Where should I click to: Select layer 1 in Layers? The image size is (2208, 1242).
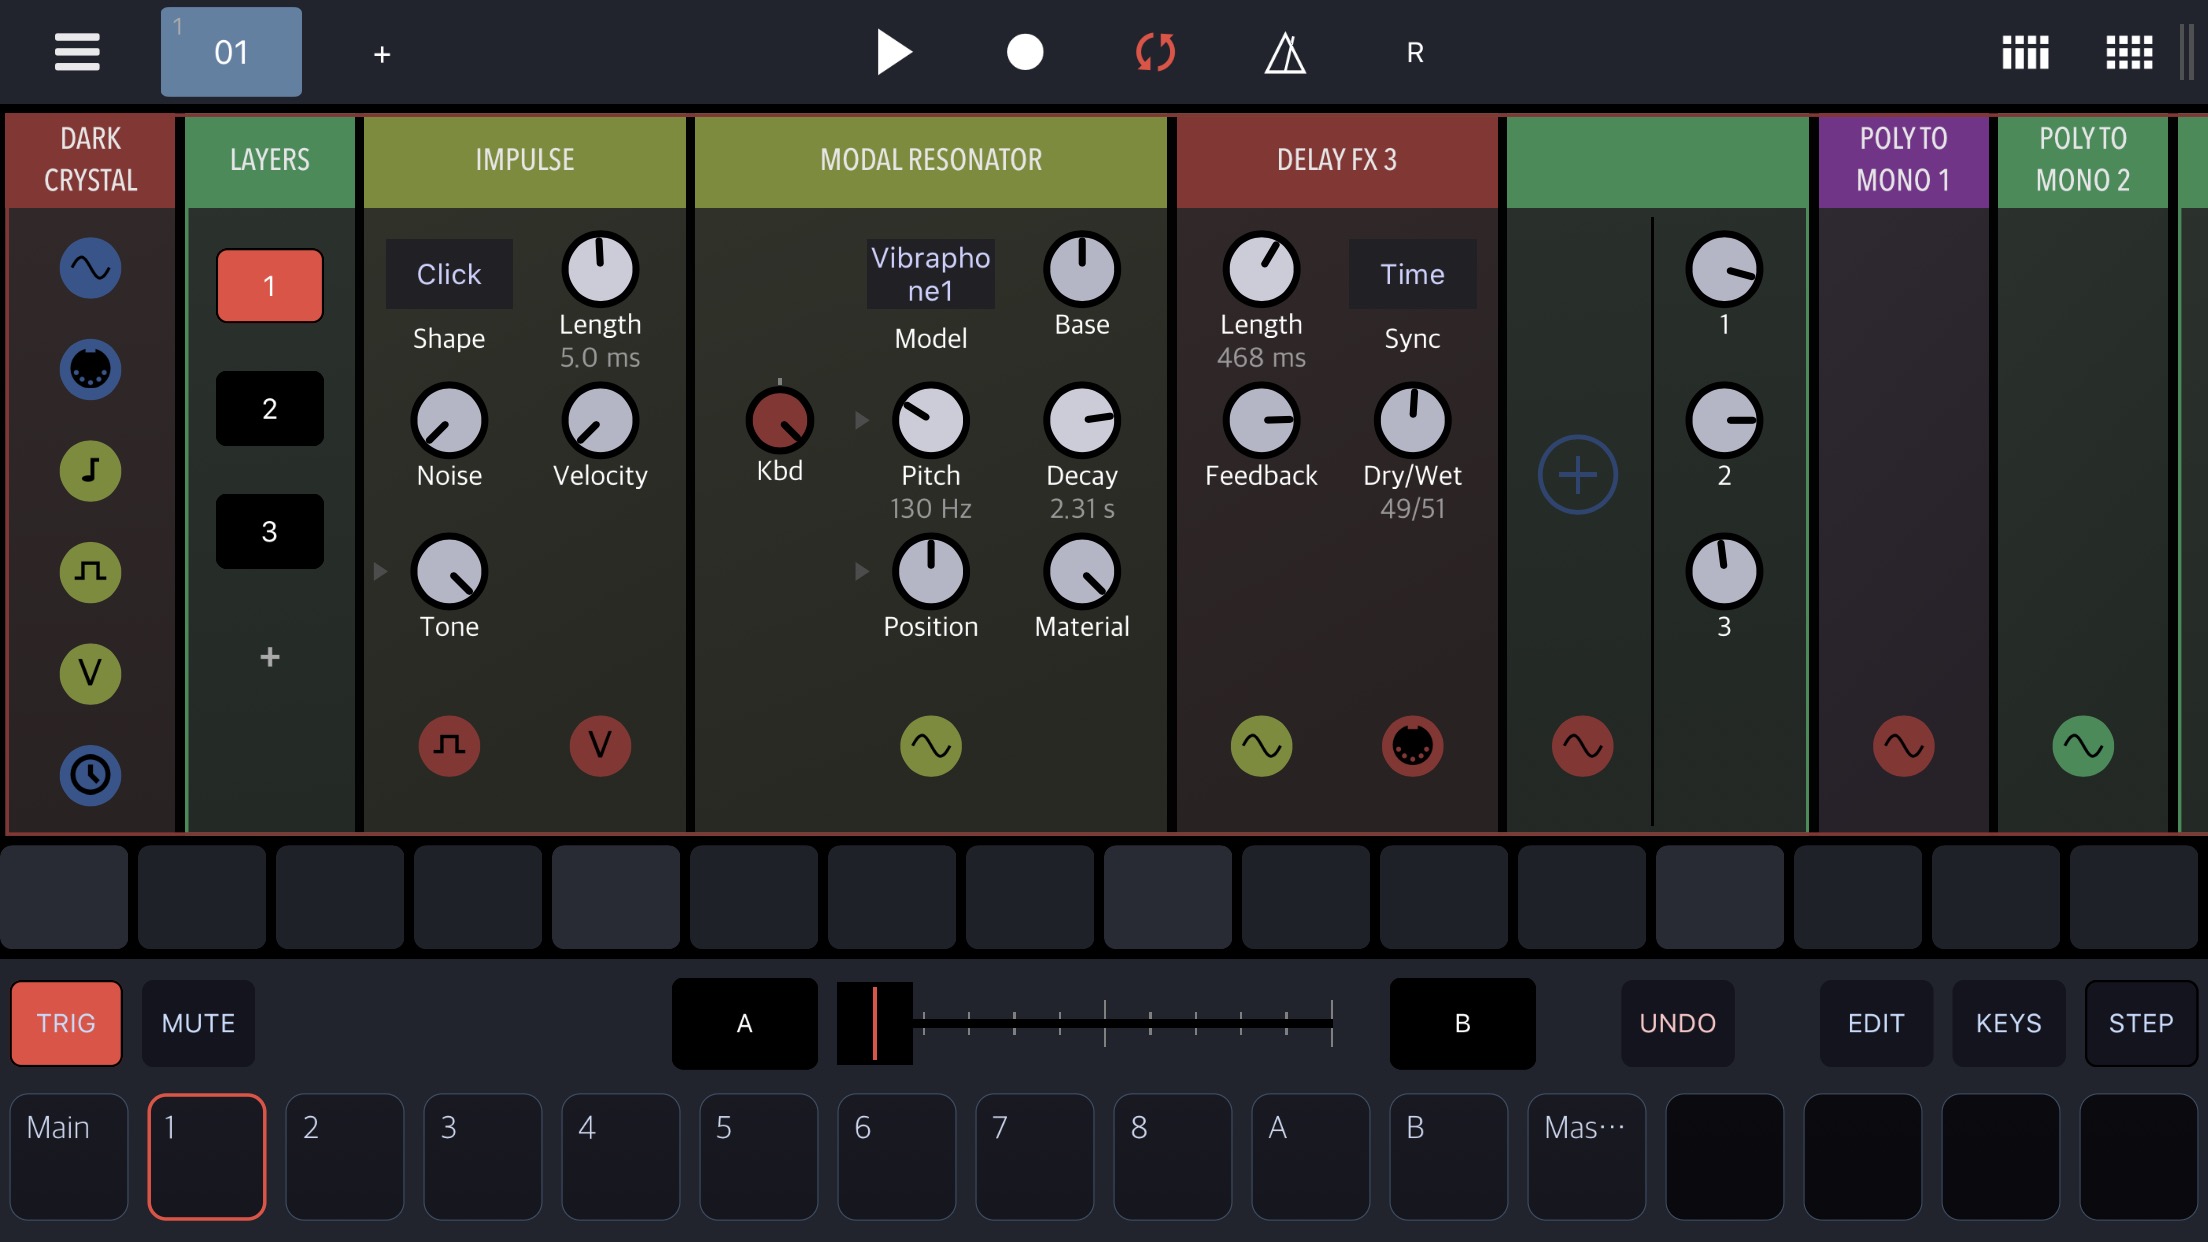point(270,286)
